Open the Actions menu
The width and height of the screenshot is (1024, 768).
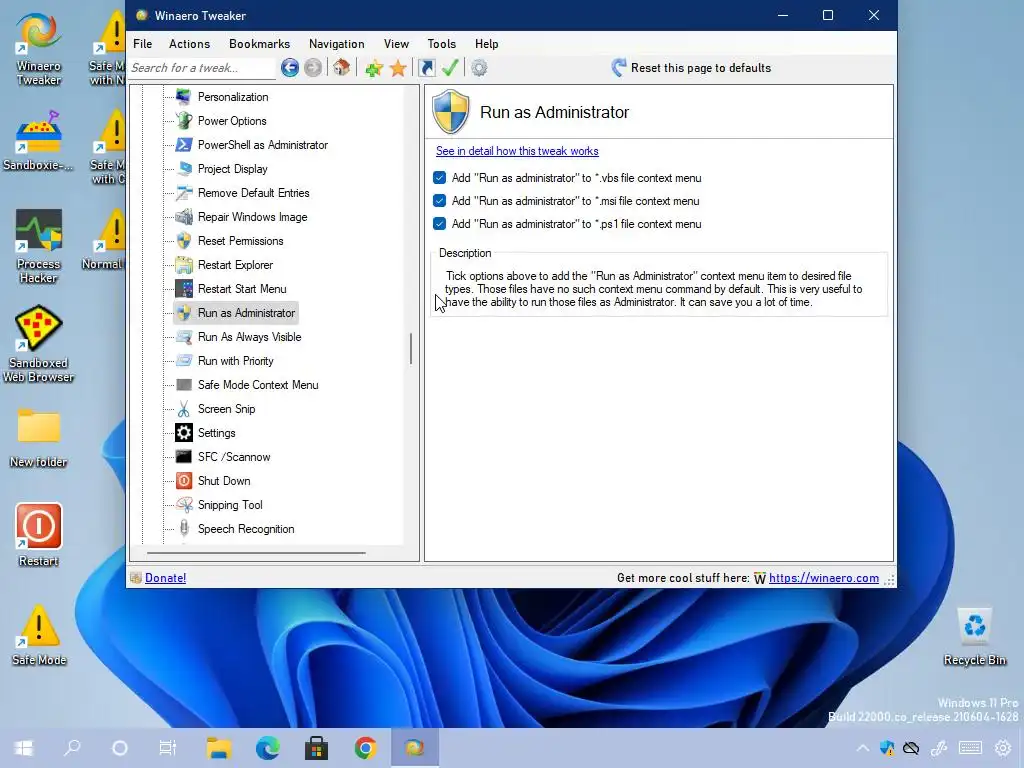point(189,44)
